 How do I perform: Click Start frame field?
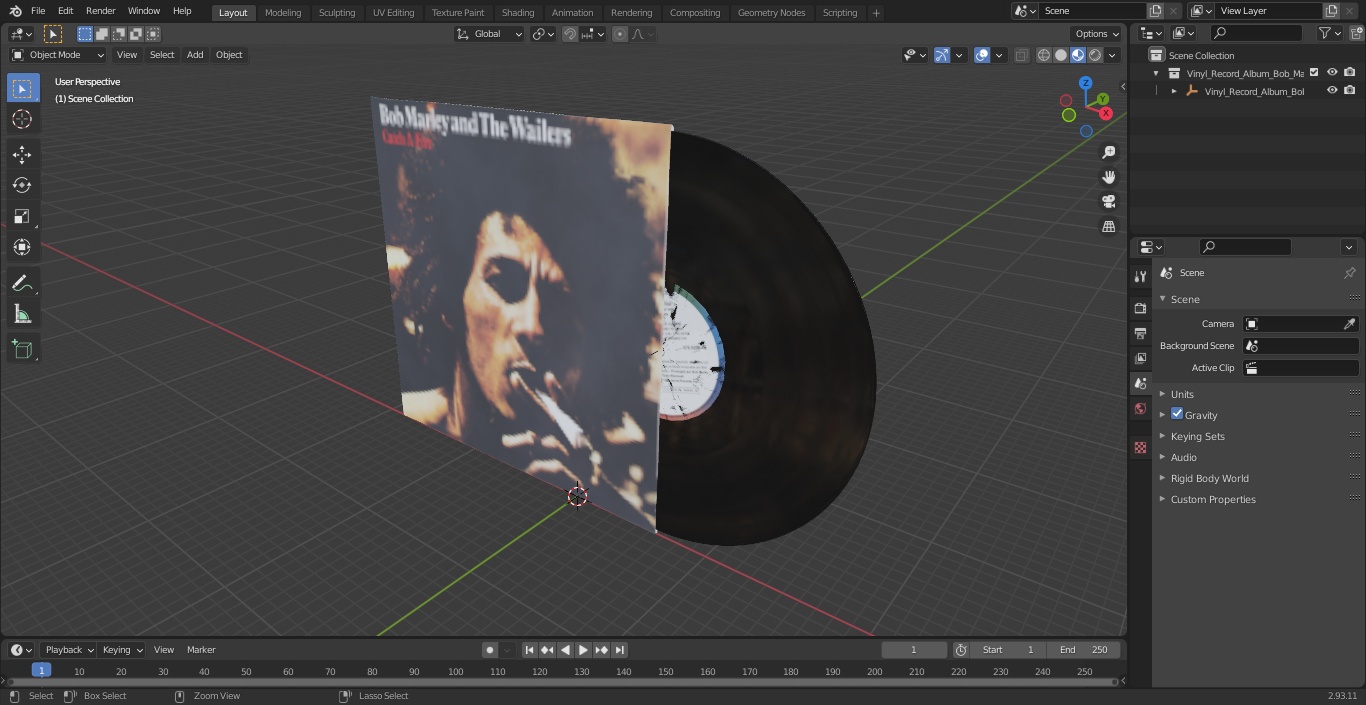[1008, 650]
